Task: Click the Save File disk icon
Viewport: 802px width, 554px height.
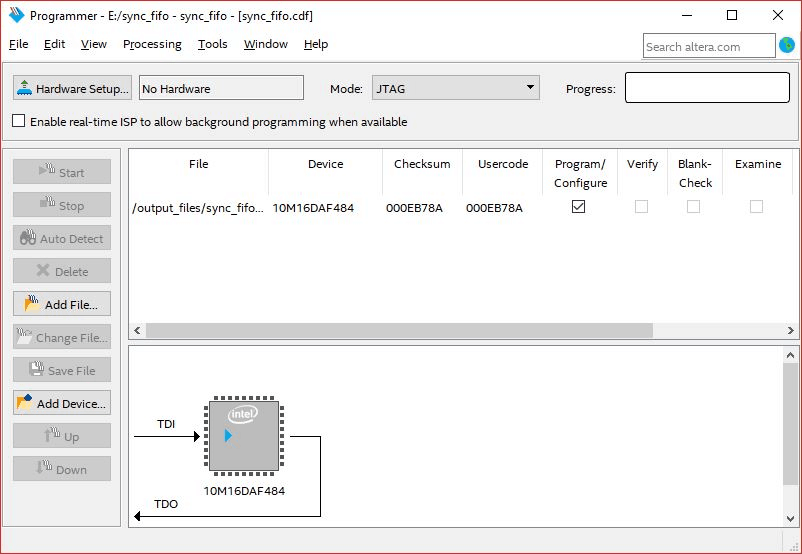Action: pyautogui.click(x=36, y=370)
